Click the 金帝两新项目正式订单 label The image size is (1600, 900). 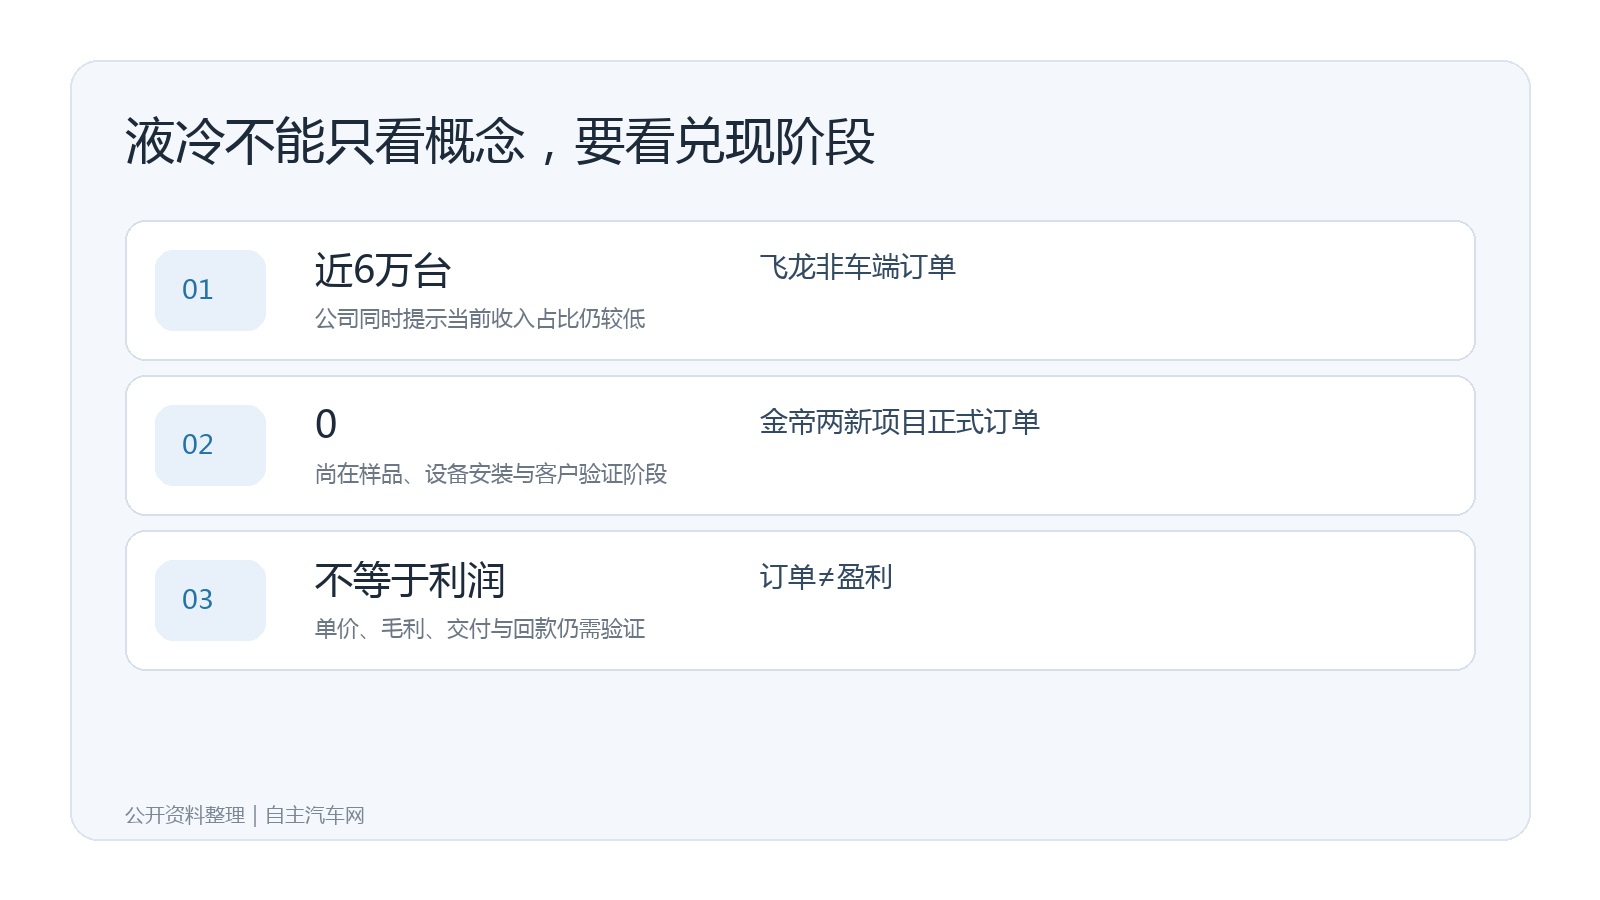(900, 422)
